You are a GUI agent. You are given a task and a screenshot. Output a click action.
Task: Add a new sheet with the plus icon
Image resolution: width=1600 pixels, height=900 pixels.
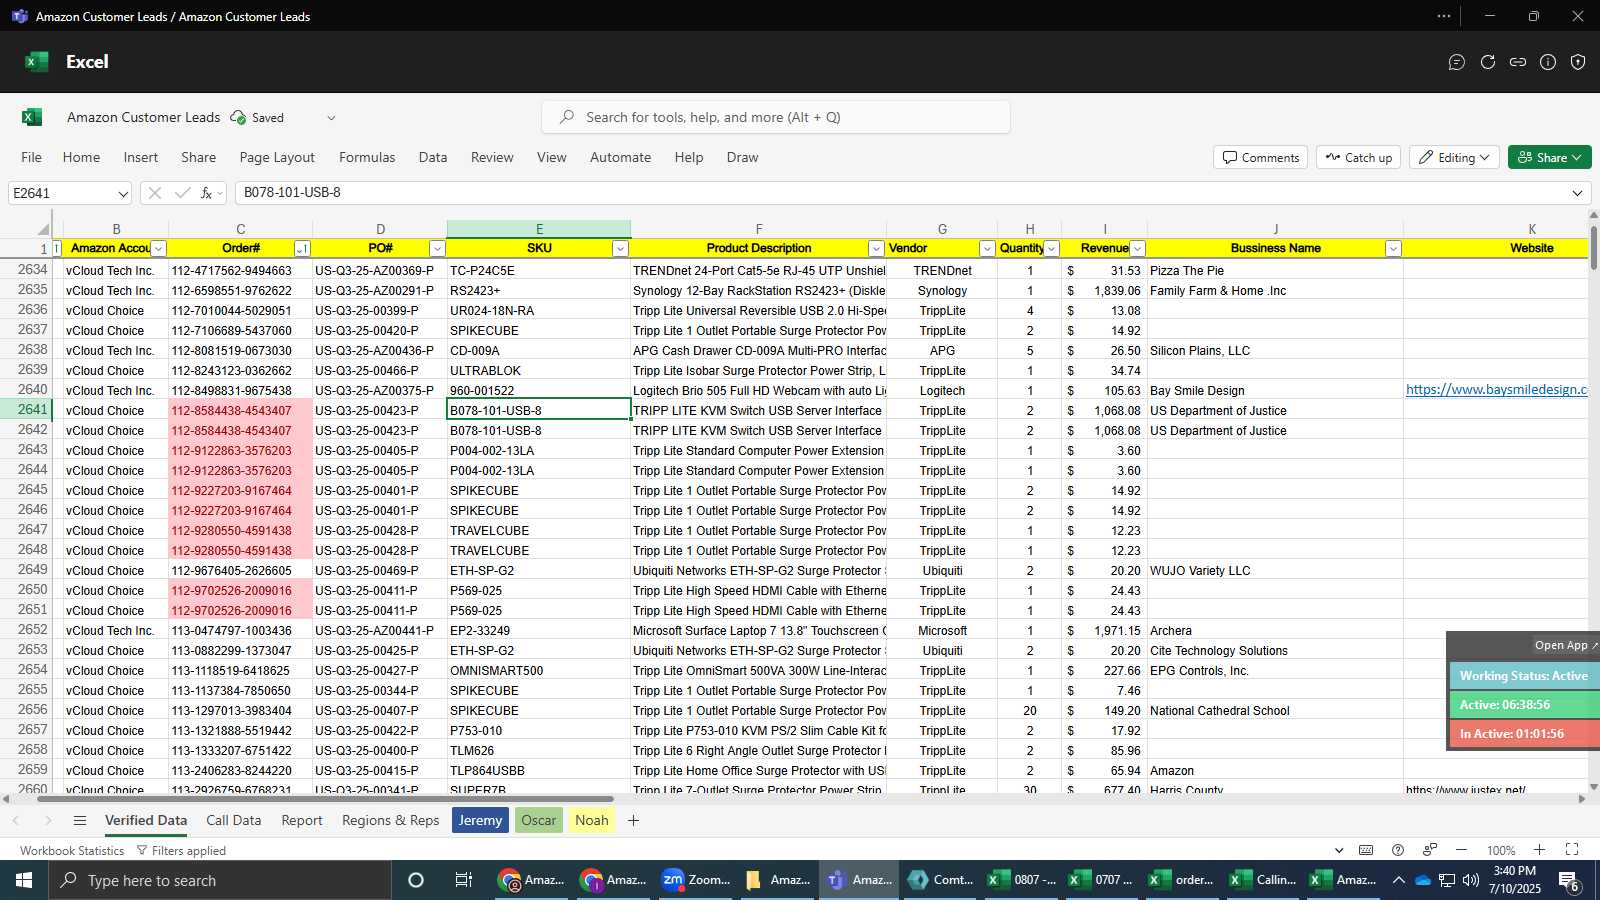633,821
